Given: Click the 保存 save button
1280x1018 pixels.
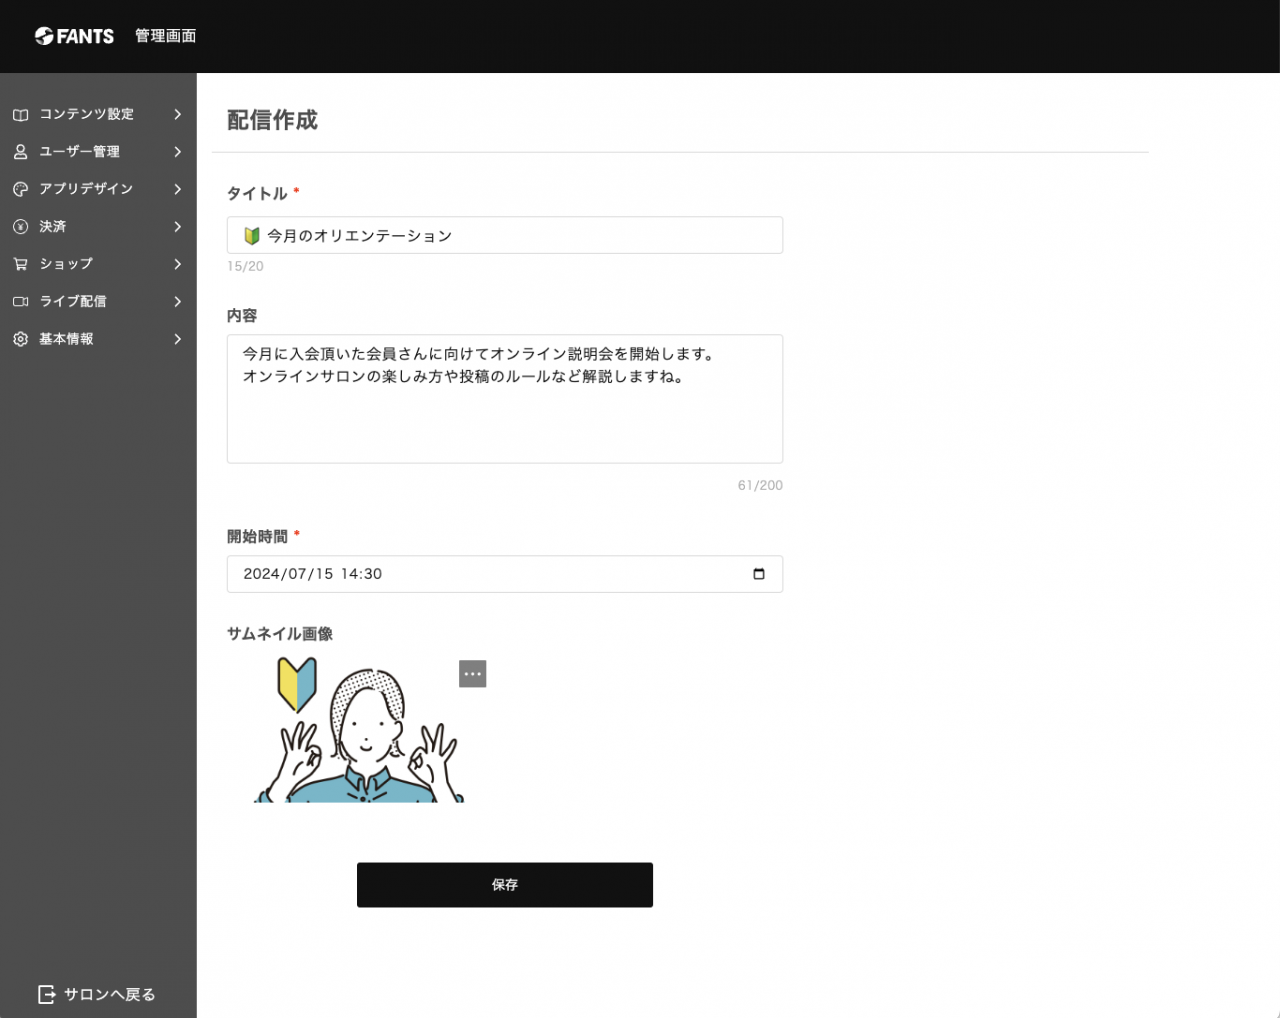Looking at the screenshot, I should 505,885.
